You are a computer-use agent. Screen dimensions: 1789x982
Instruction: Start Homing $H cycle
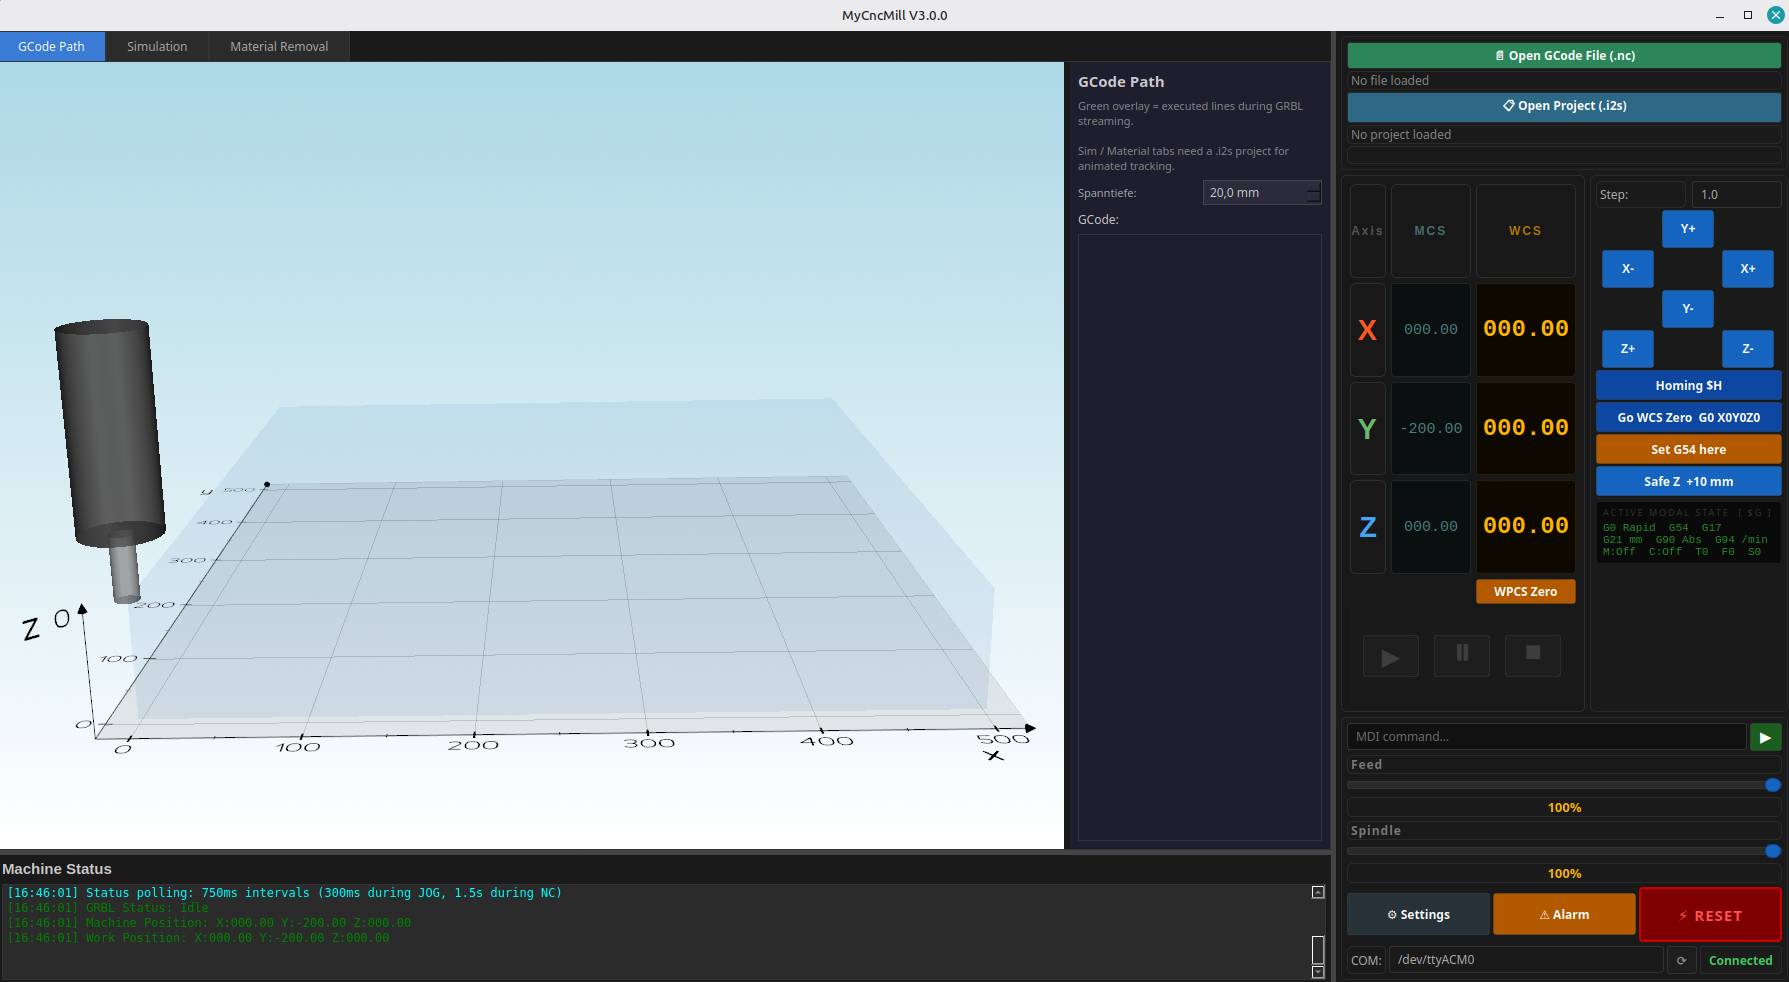pyautogui.click(x=1688, y=386)
